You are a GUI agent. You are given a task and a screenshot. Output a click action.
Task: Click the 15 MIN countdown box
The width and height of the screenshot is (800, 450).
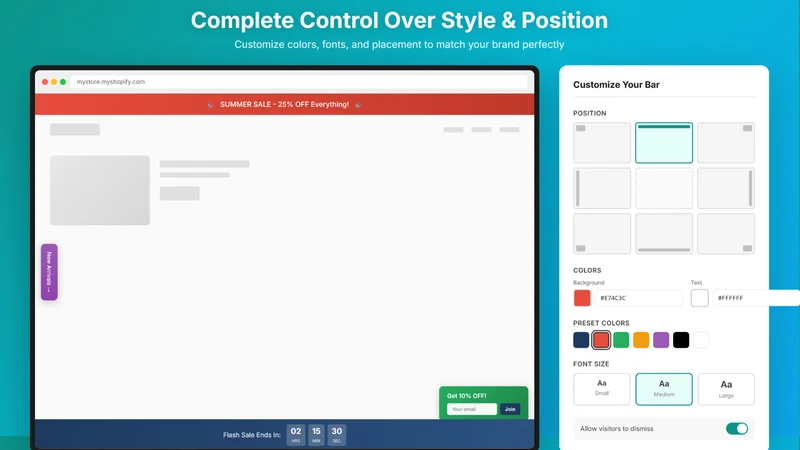click(x=316, y=435)
